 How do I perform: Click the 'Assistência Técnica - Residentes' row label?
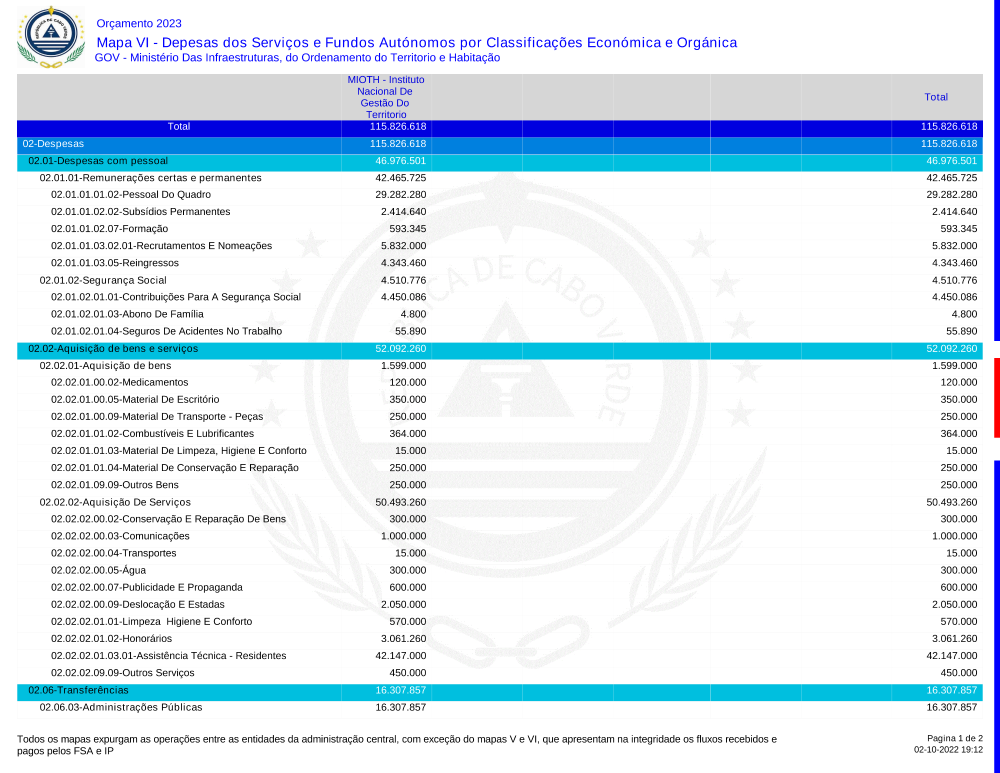(168, 656)
